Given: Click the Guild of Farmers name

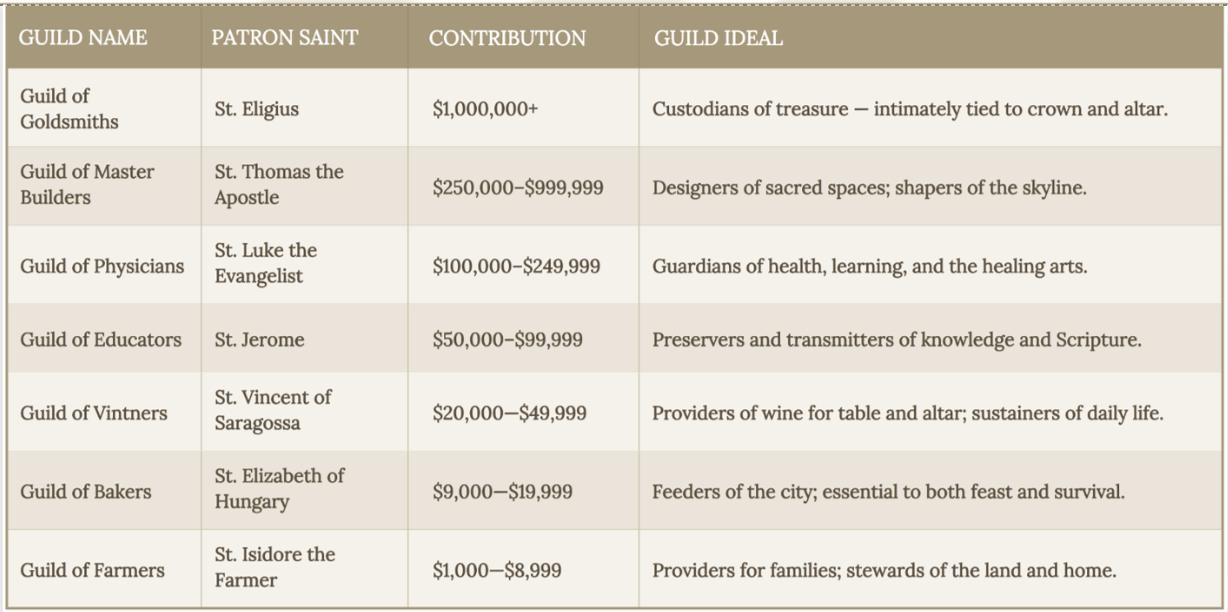Looking at the screenshot, I should point(92,570).
